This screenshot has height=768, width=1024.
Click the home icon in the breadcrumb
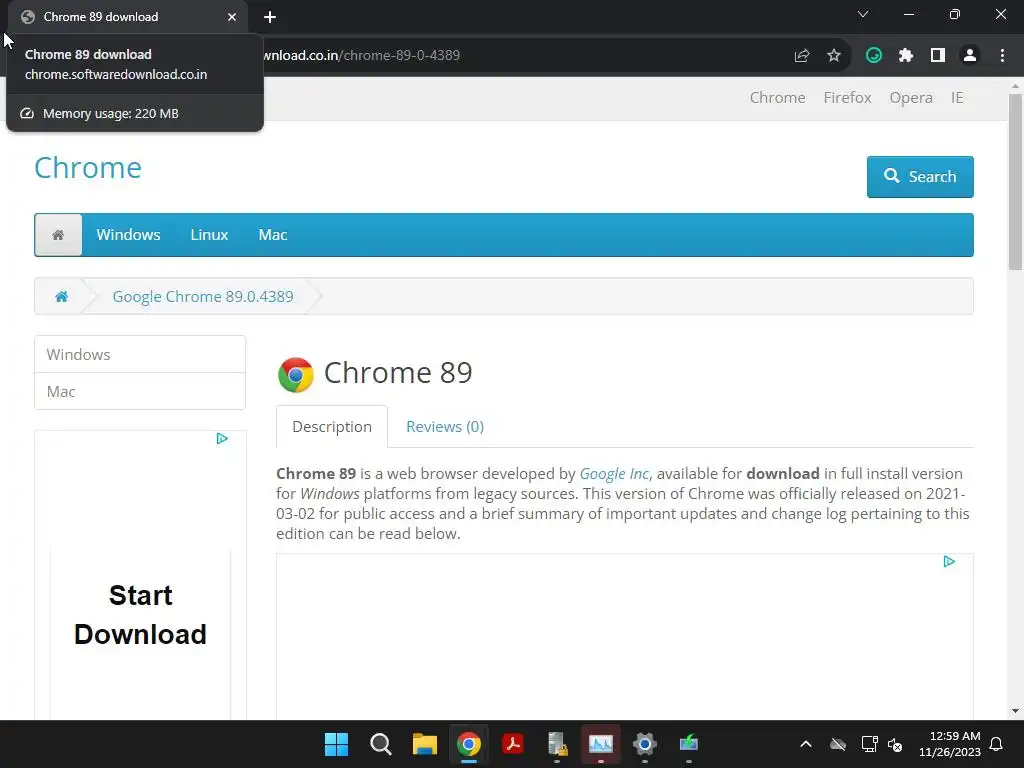(x=61, y=296)
